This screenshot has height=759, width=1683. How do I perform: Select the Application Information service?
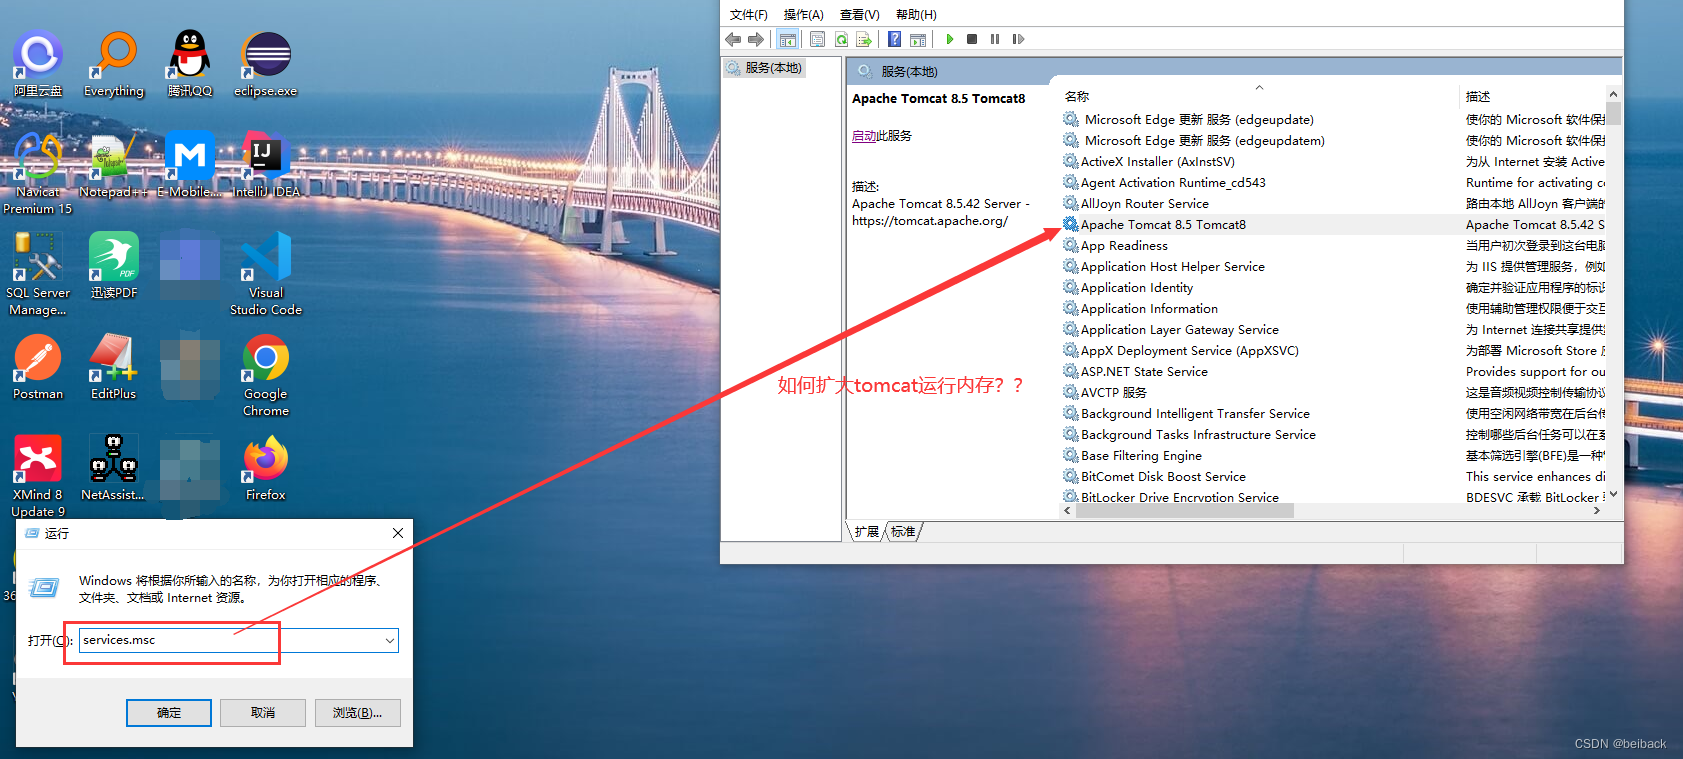coord(1334,309)
